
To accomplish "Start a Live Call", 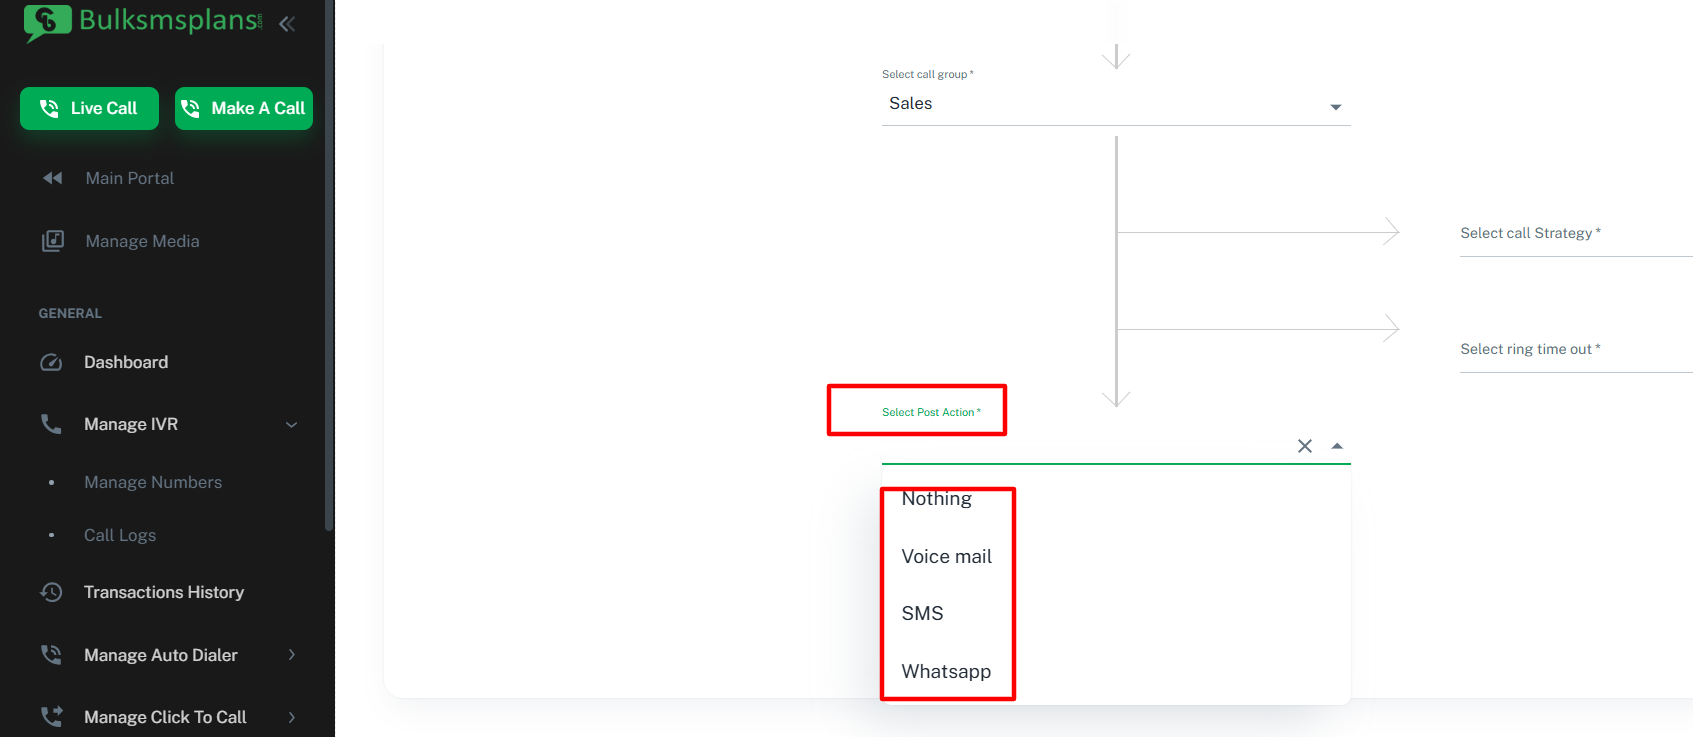I will (x=89, y=108).
